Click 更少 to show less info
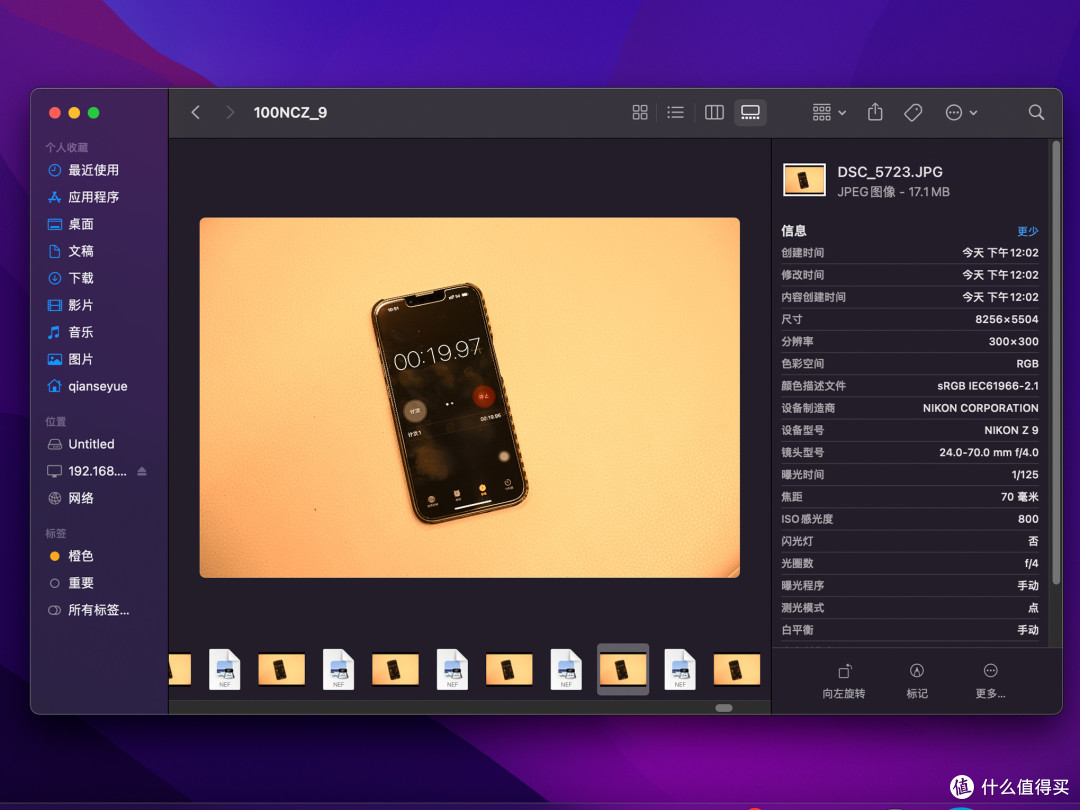 [1028, 231]
